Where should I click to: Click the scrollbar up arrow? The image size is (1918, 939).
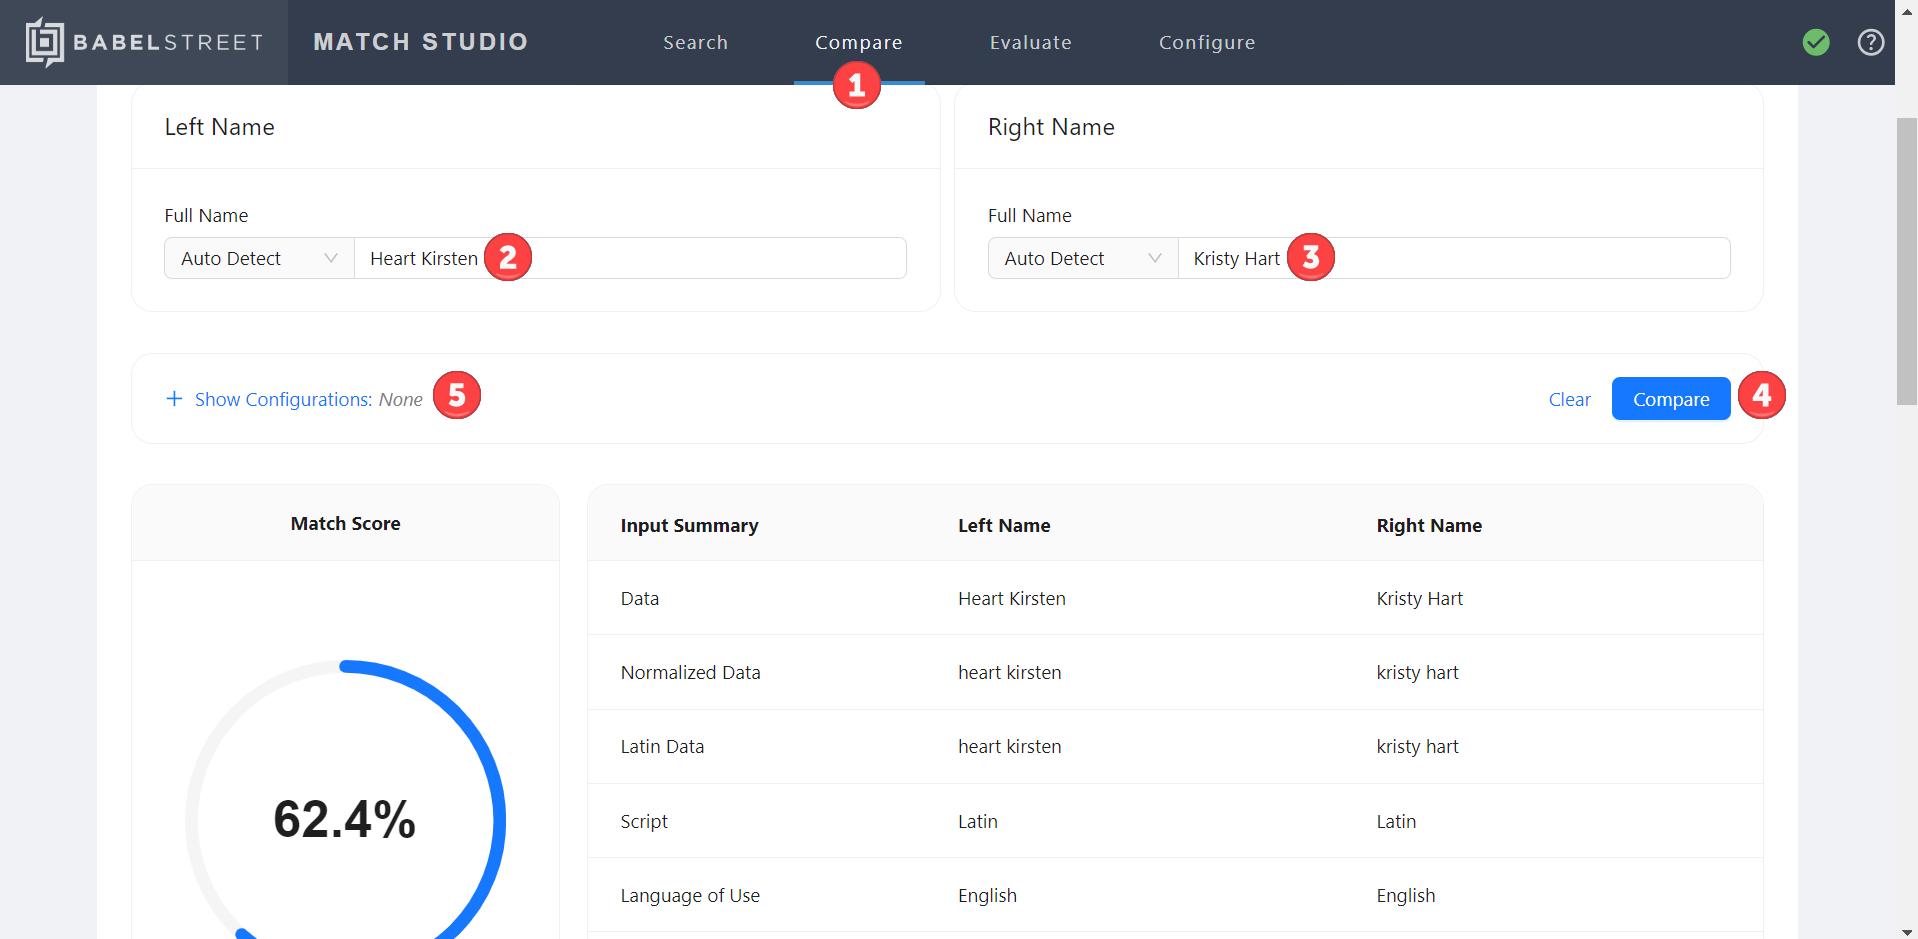point(1907,11)
